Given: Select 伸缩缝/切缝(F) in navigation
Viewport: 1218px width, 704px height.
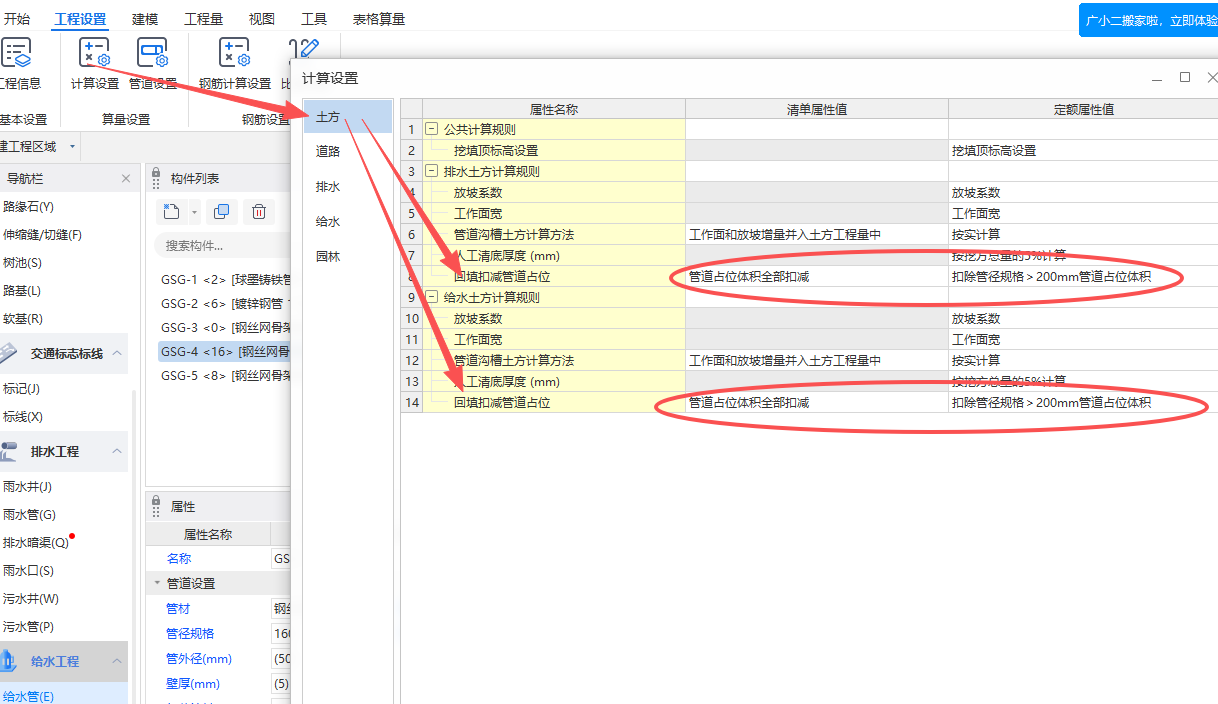Looking at the screenshot, I should [42, 234].
